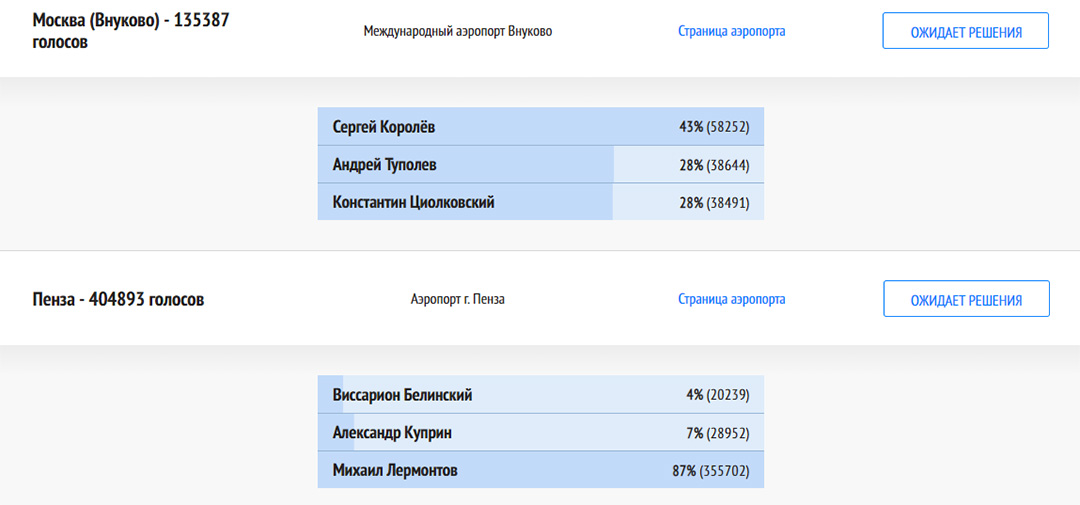1080x505 pixels.
Task: Select the Андрей Туполев result bar
Action: [x=541, y=165]
